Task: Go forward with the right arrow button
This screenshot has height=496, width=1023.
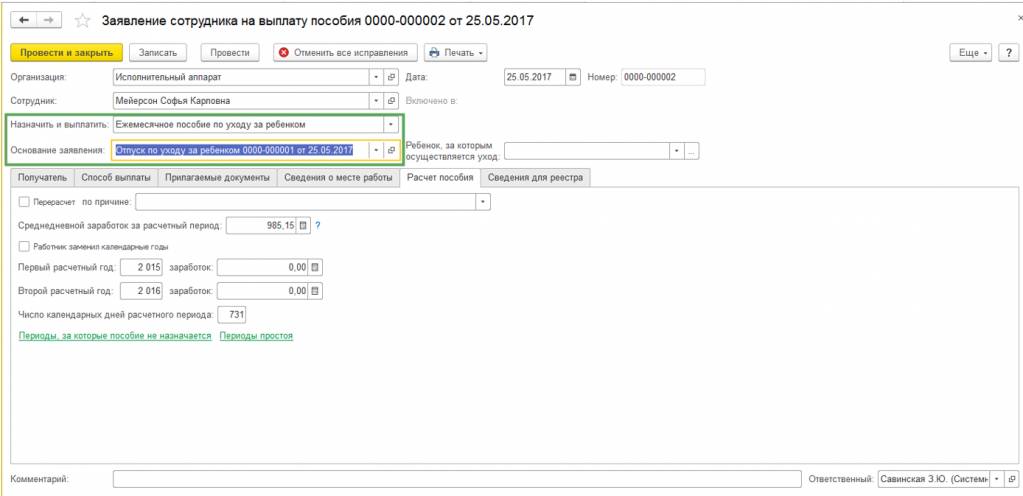Action: point(49,20)
